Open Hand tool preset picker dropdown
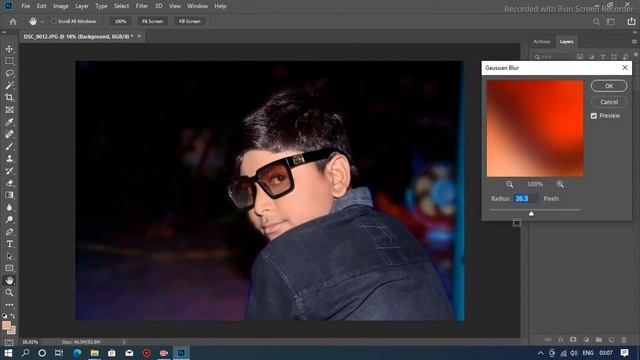Image resolution: width=640 pixels, height=360 pixels. coord(42,22)
